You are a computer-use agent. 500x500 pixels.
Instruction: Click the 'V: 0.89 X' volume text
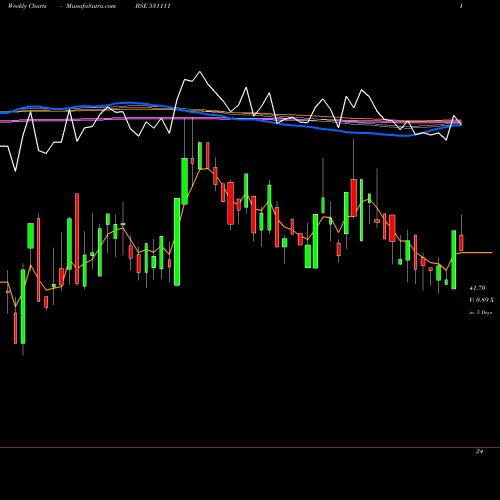point(481,300)
